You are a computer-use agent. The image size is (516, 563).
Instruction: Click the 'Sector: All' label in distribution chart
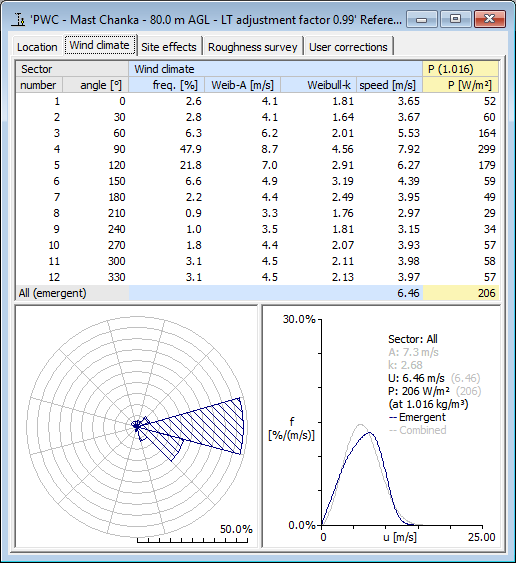point(413,339)
